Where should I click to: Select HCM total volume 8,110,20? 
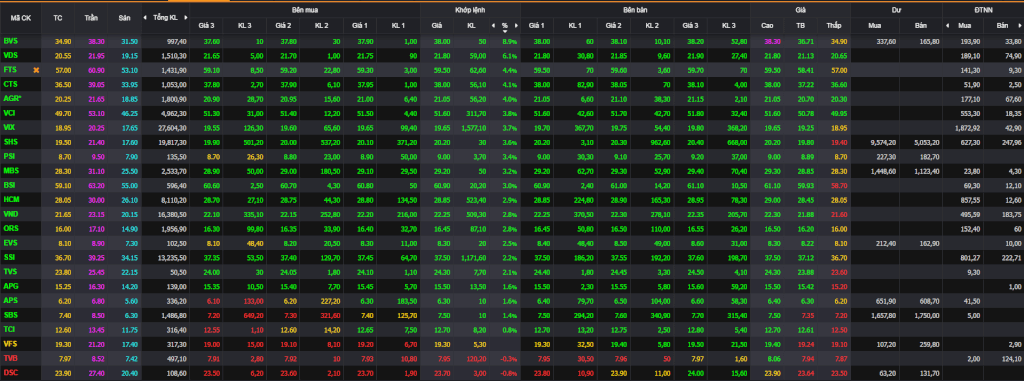175,199
